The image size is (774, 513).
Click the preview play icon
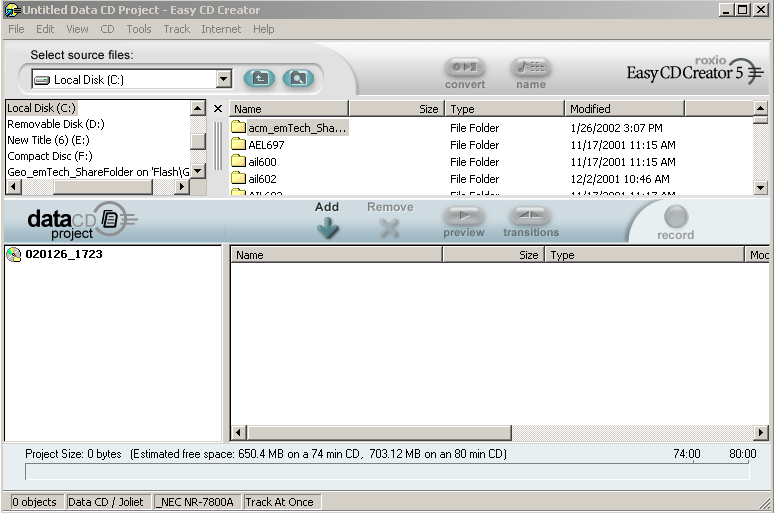[464, 215]
